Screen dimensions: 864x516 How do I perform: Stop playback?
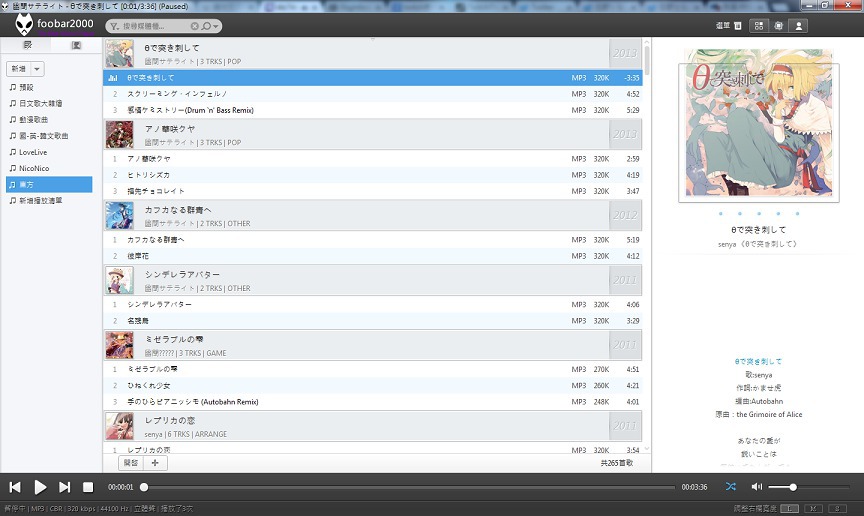pos(88,487)
